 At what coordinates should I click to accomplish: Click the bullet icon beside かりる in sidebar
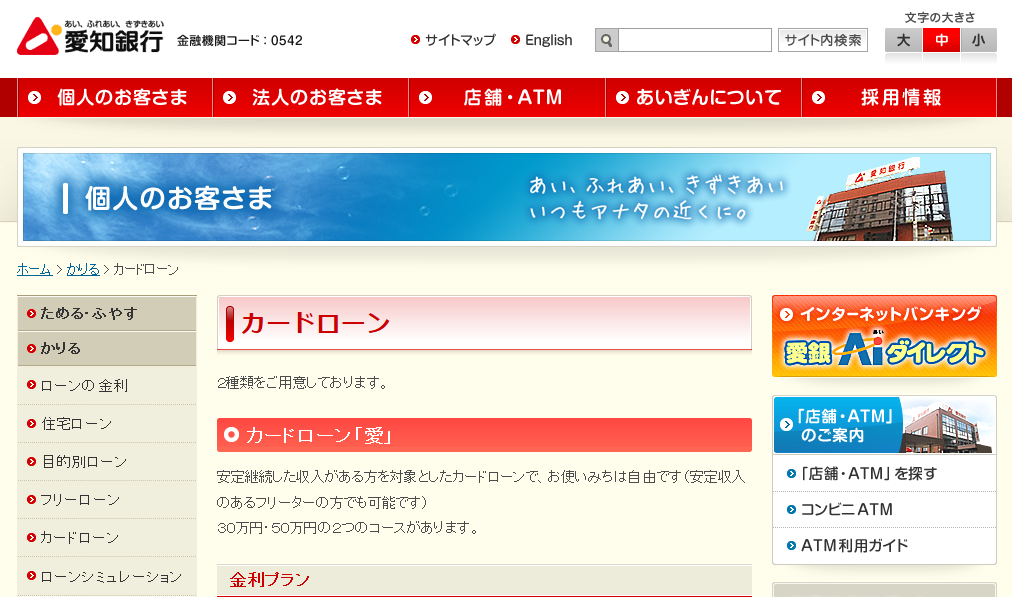pyautogui.click(x=31, y=349)
